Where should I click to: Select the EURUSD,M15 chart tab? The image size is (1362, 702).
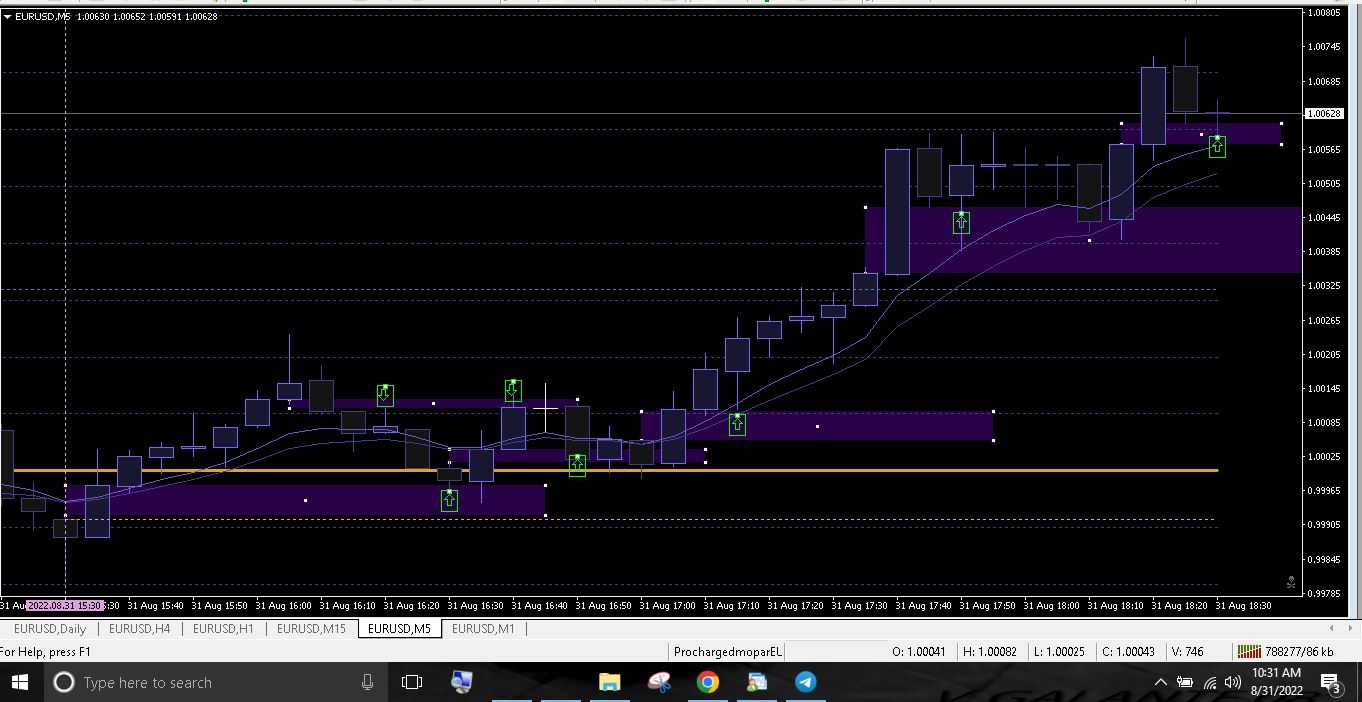point(311,629)
